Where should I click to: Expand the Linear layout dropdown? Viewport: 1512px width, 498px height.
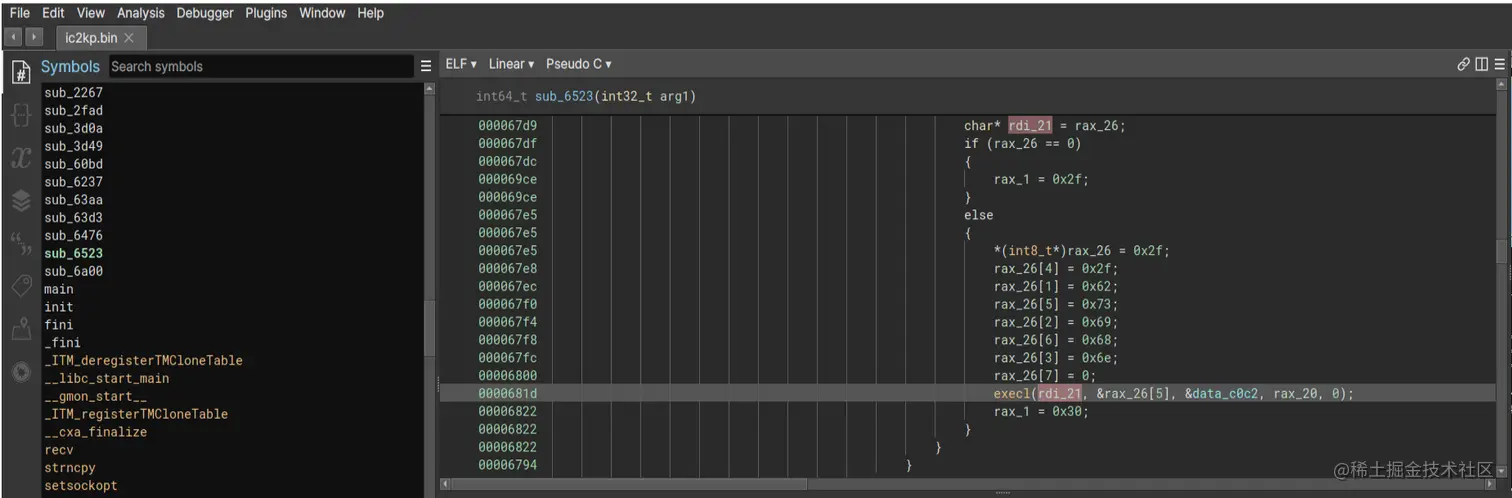511,64
